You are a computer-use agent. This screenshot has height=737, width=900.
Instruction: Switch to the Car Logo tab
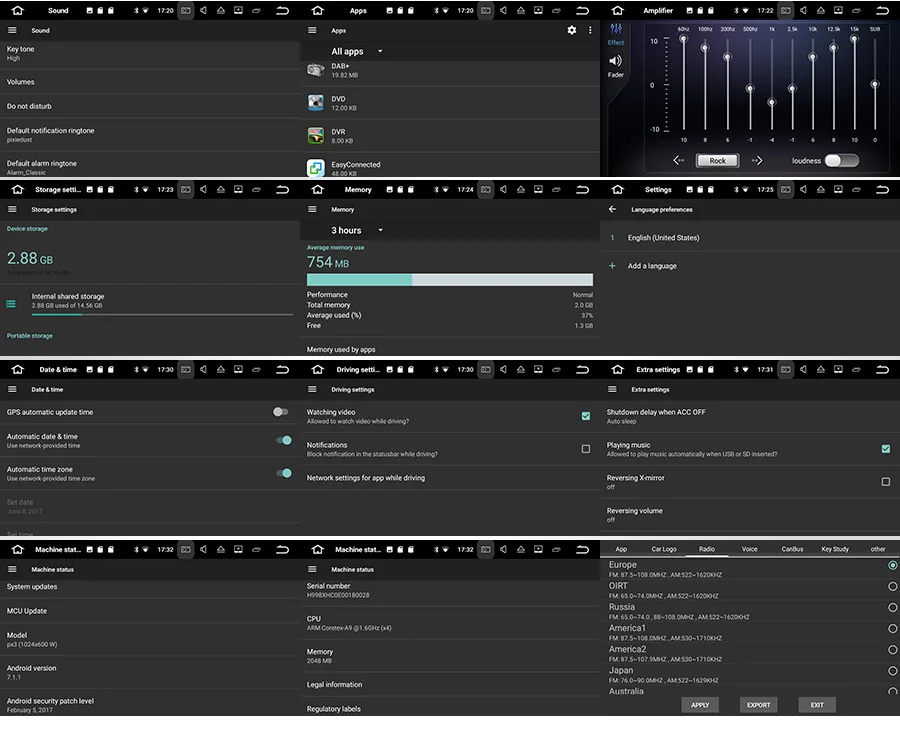[664, 549]
